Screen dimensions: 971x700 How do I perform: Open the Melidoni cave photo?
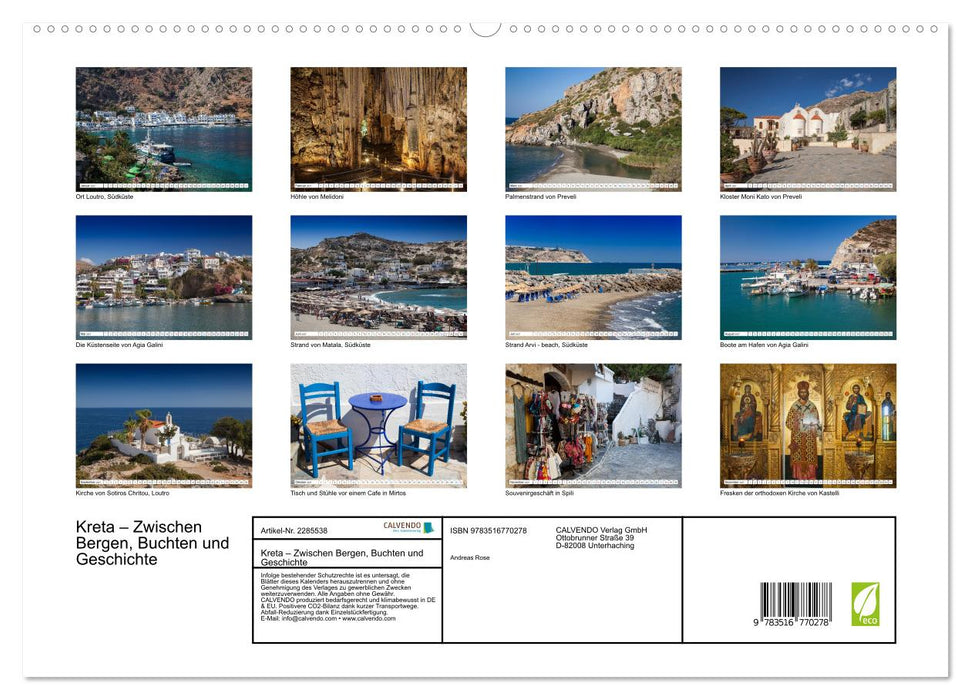378,129
